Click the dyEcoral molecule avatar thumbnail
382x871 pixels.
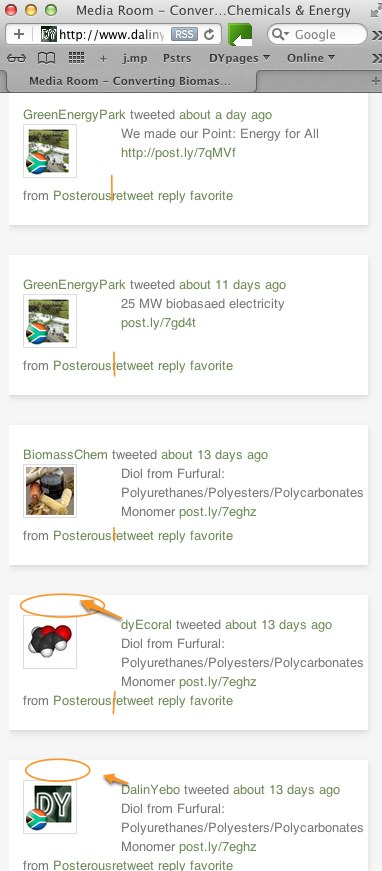[50, 642]
